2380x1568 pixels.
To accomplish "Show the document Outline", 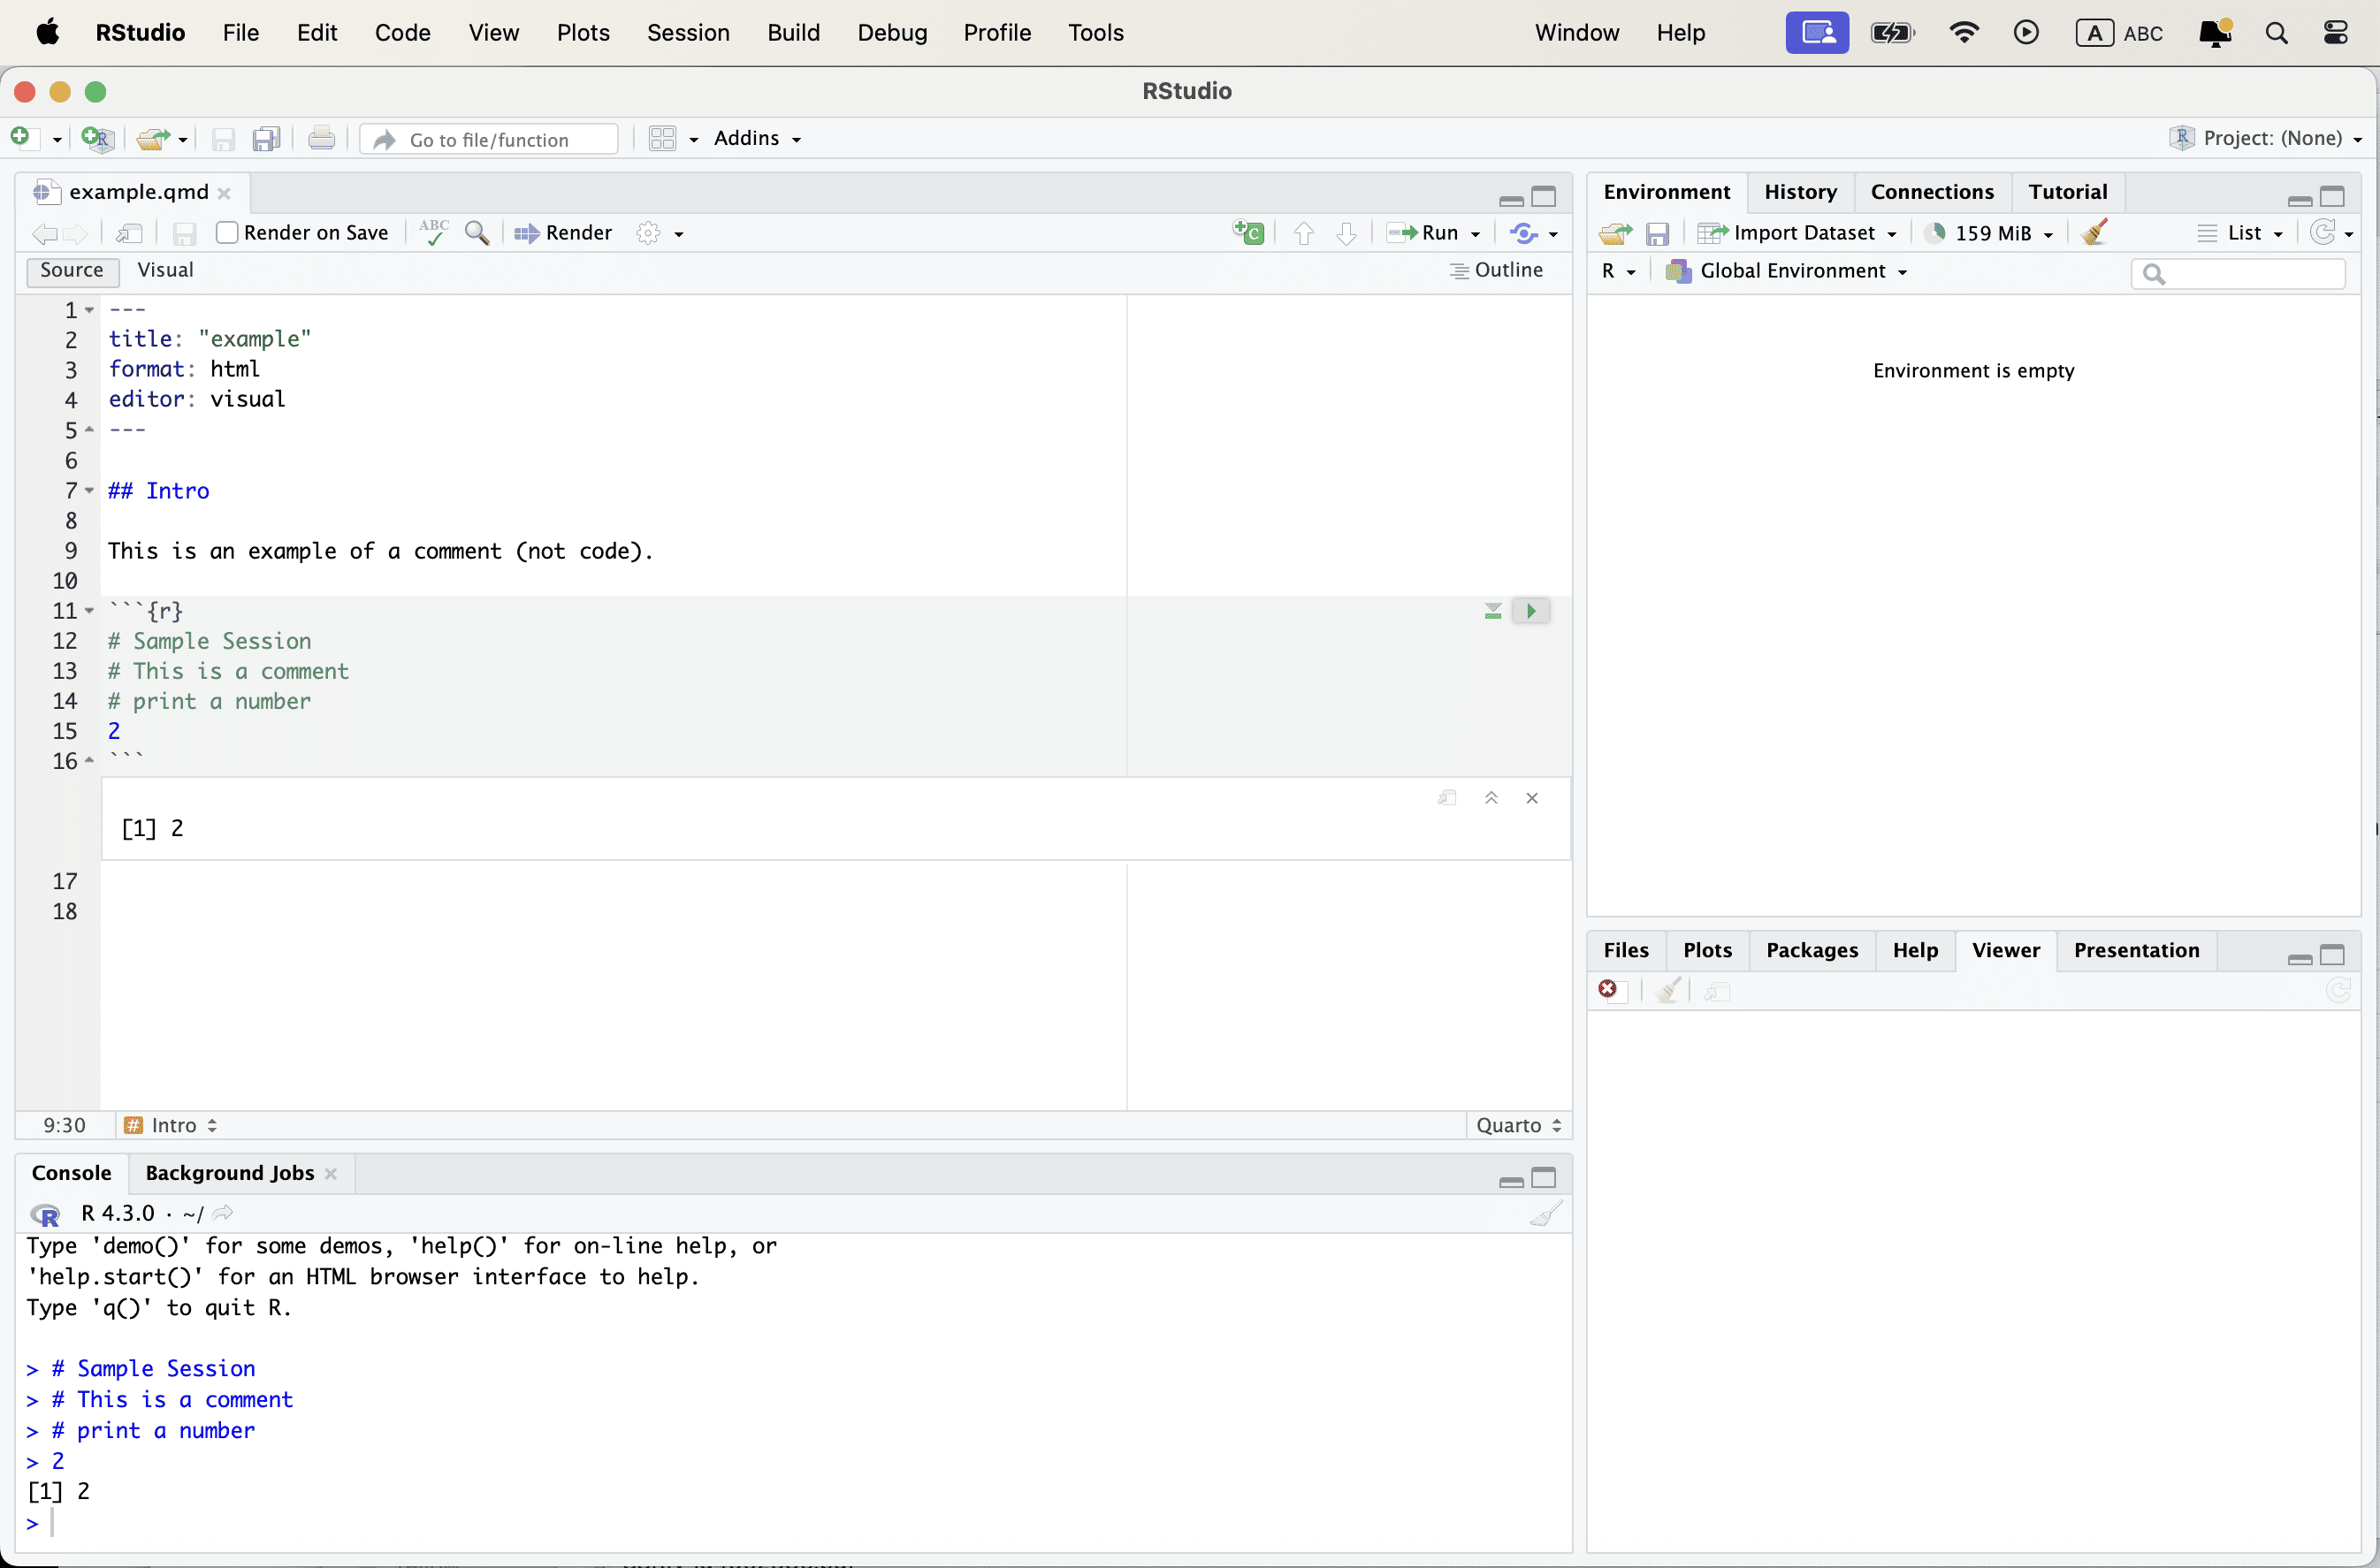I will [x=1497, y=270].
